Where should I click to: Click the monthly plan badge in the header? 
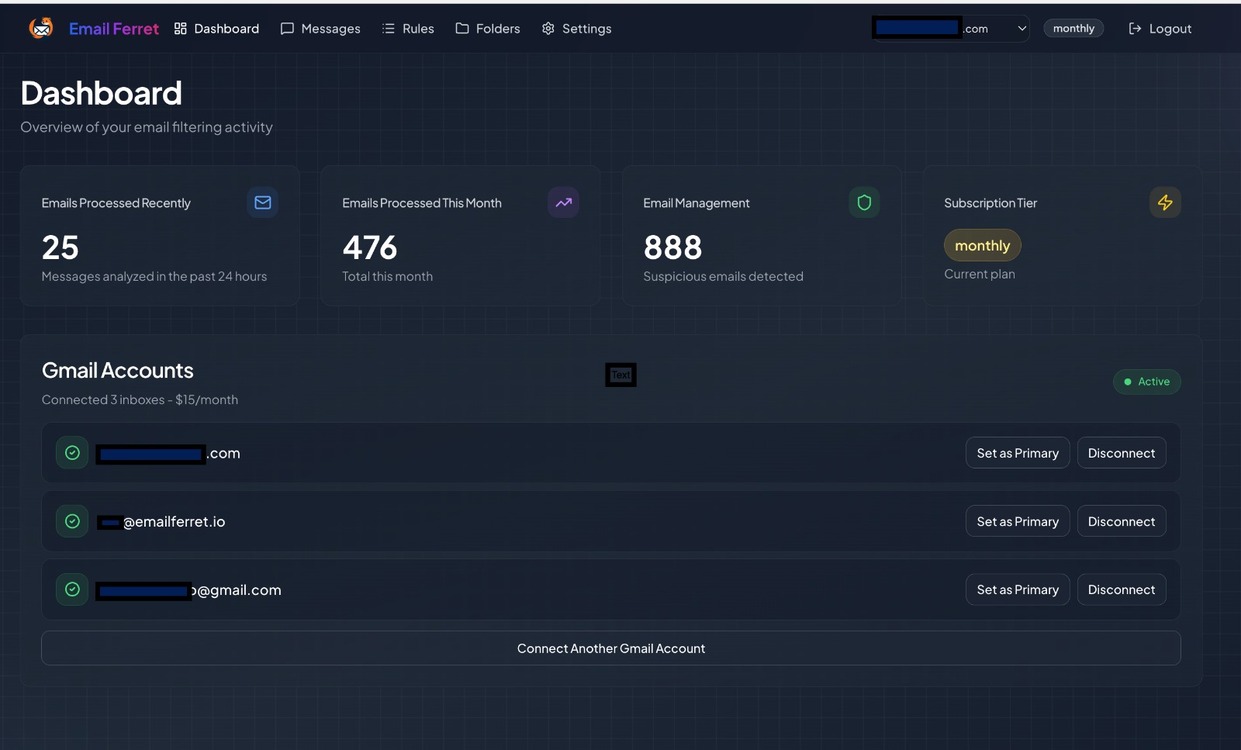pyautogui.click(x=1073, y=28)
